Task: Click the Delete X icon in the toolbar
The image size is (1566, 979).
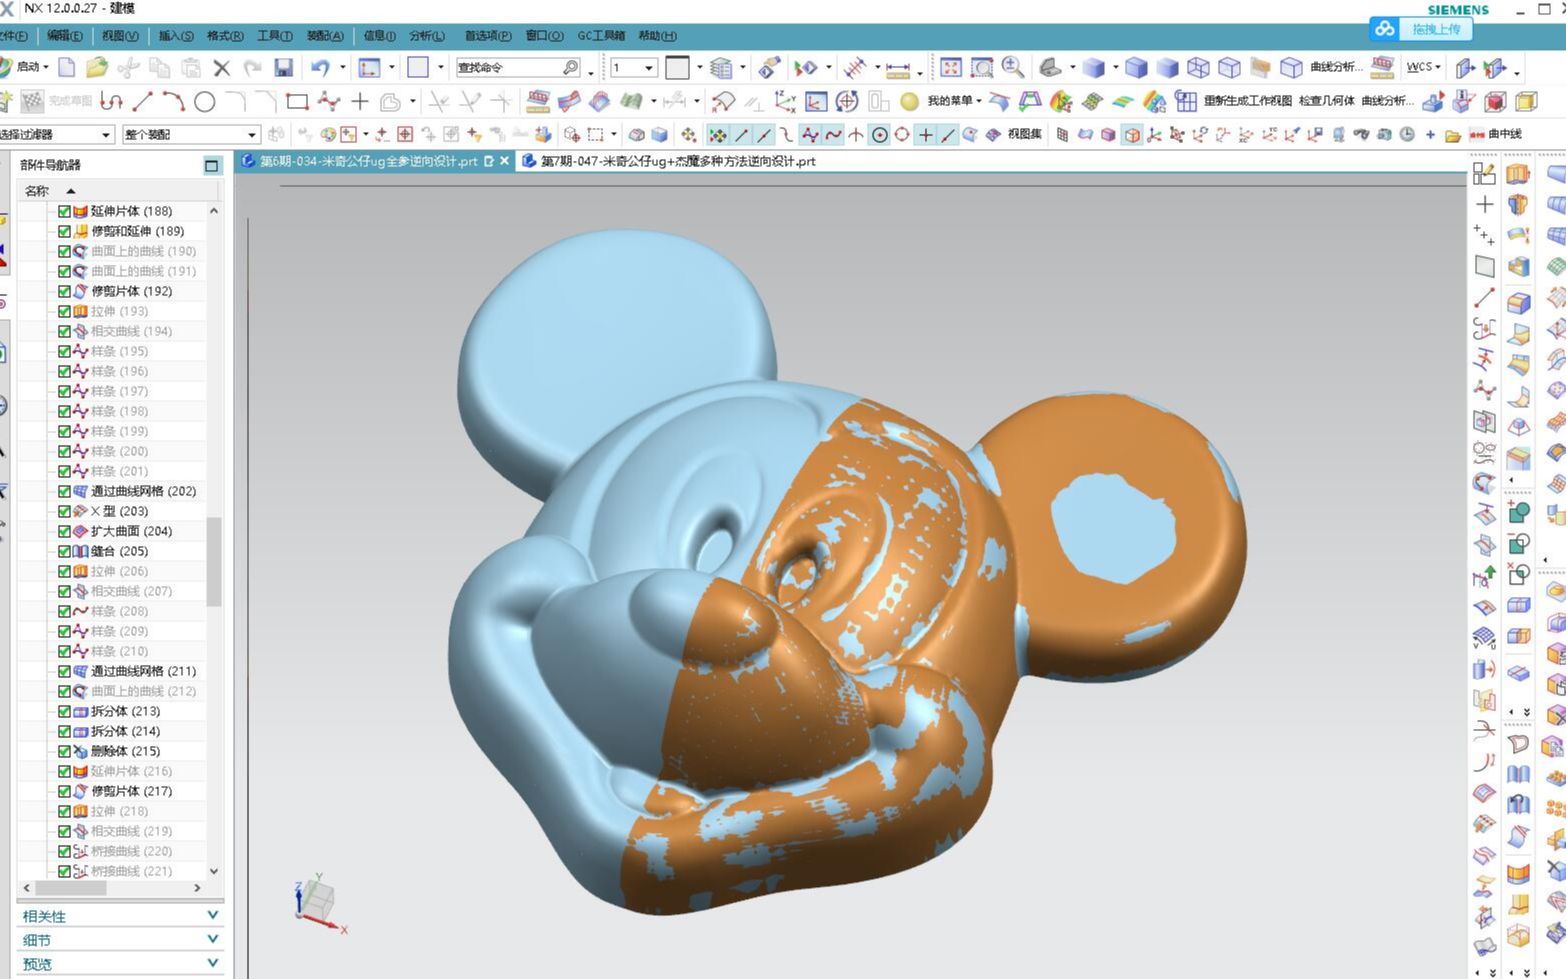Action: tap(222, 68)
